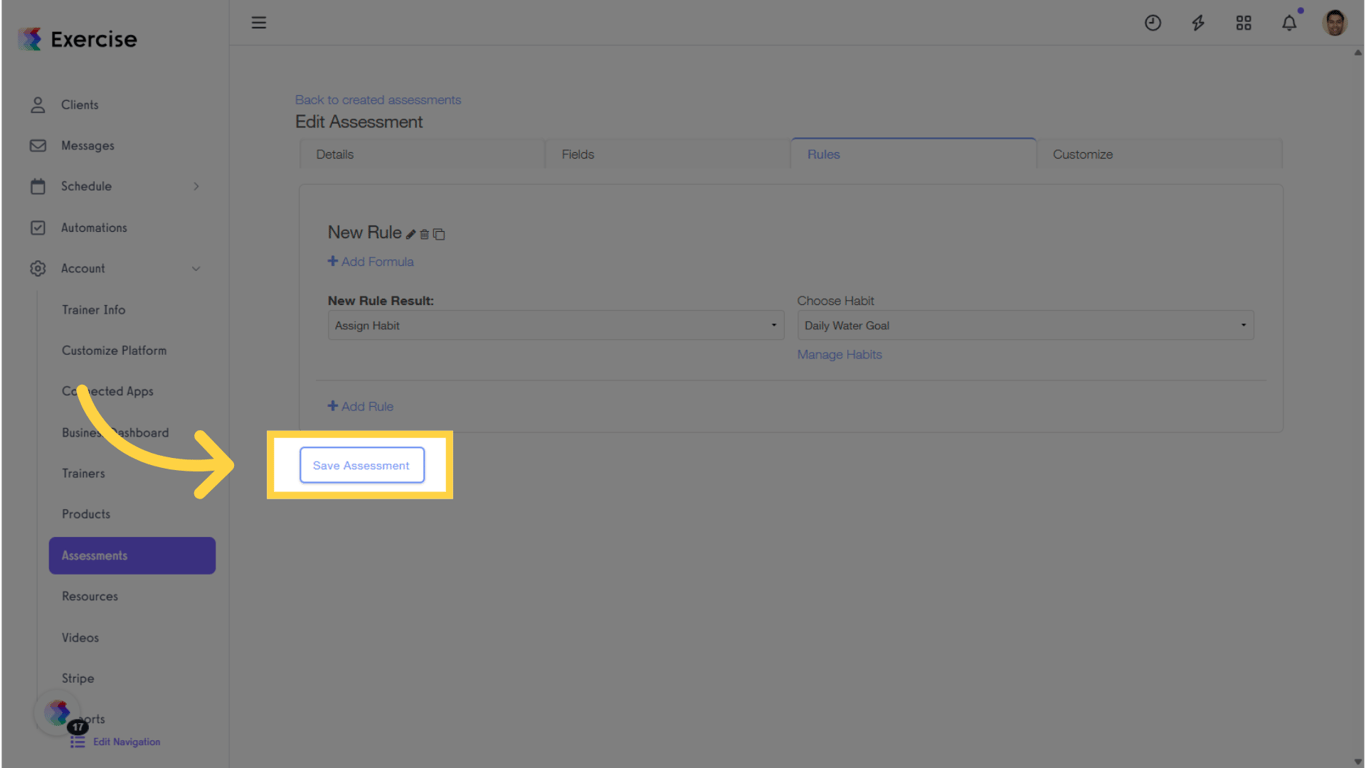Screen dimensions: 1366x768
Task: Click the Edit Navigation option
Action: pos(125,741)
